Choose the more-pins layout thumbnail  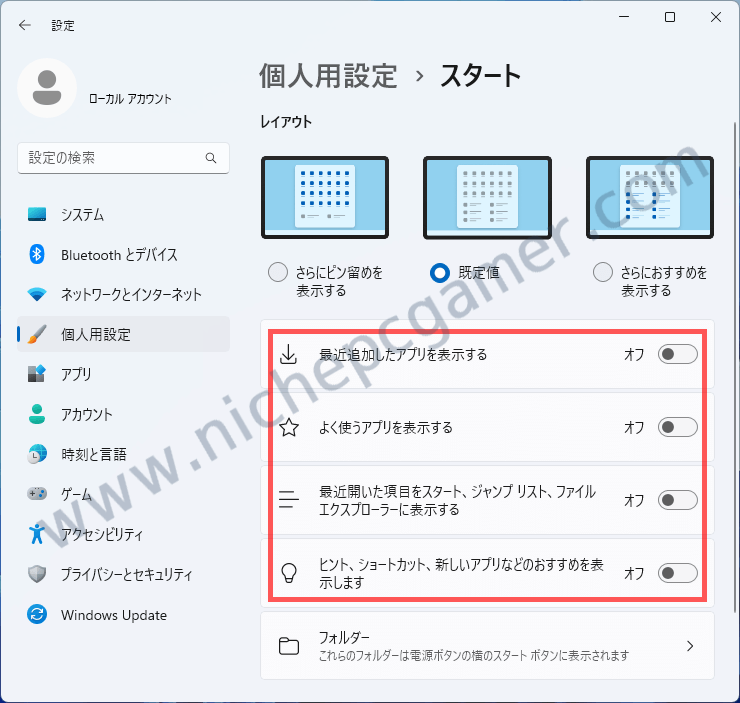[x=325, y=197]
